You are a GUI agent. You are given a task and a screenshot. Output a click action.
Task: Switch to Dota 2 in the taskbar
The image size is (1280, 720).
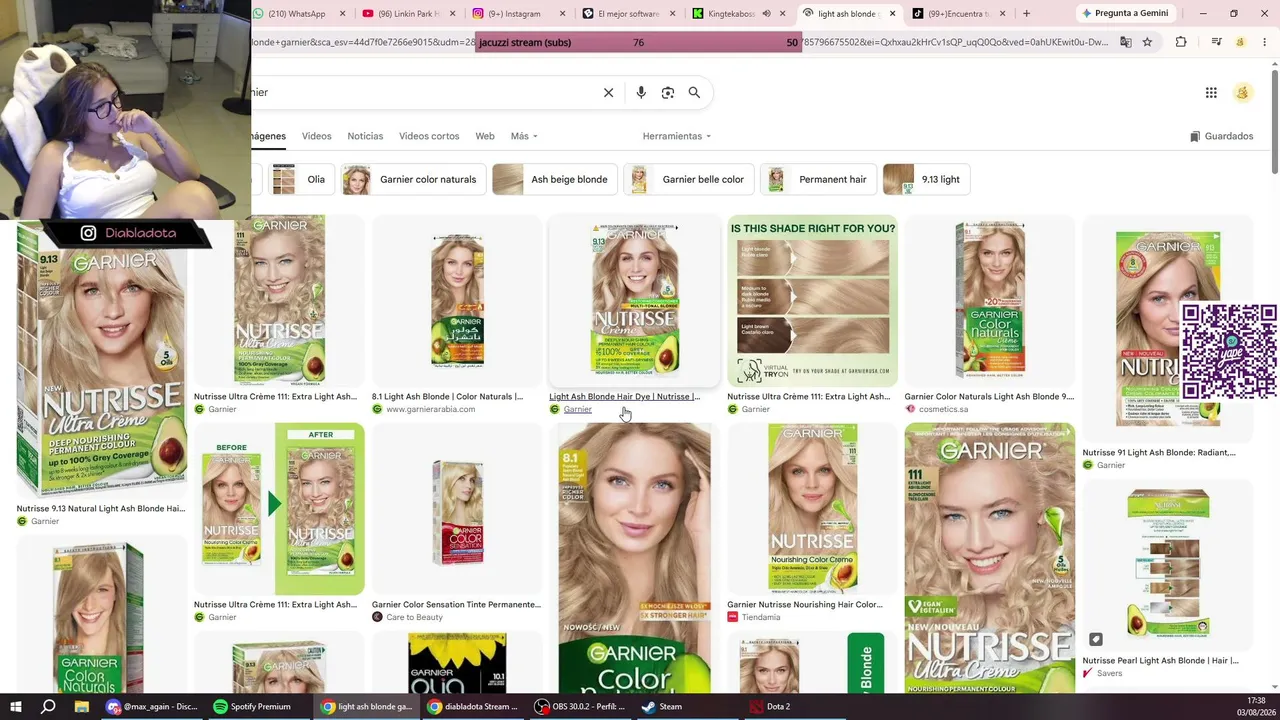coord(770,707)
